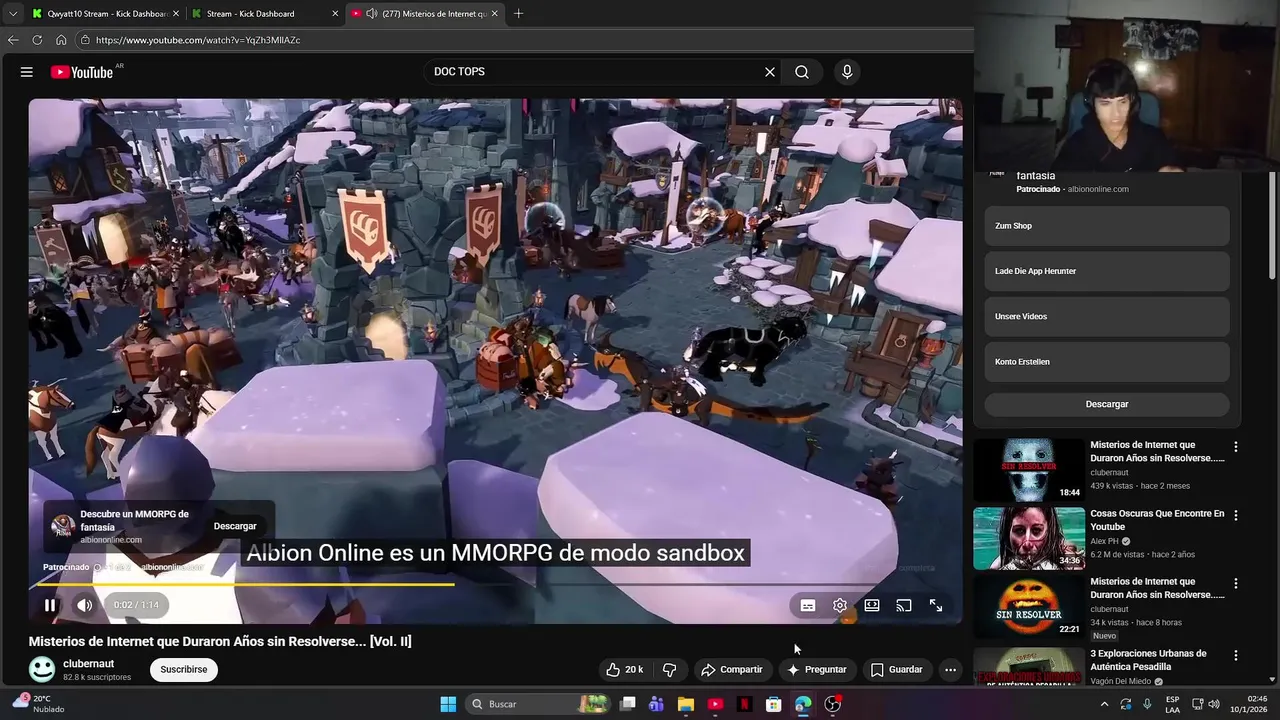The height and width of the screenshot is (720, 1280).
Task: Open Netflix from the taskbar
Action: (744, 704)
